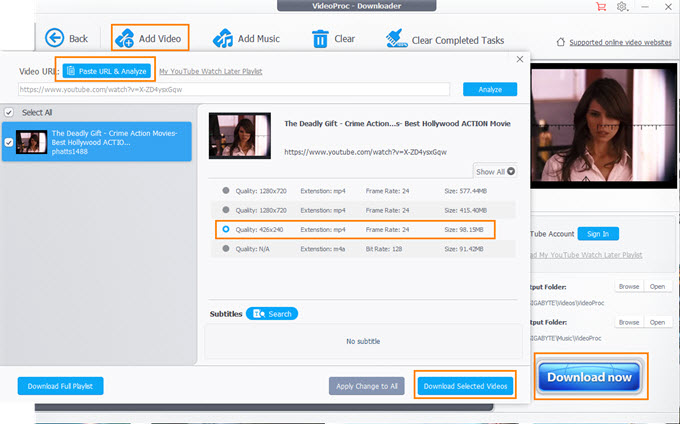
Task: Open settings gear in title bar
Action: click(622, 7)
